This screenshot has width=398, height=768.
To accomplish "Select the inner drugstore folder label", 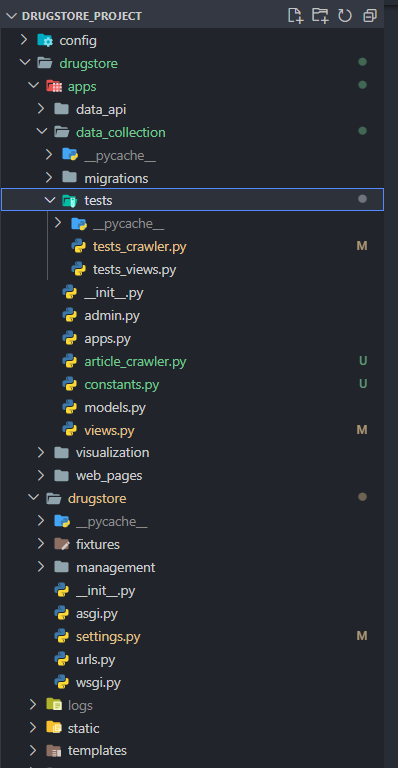I will pyautogui.click(x=97, y=499).
